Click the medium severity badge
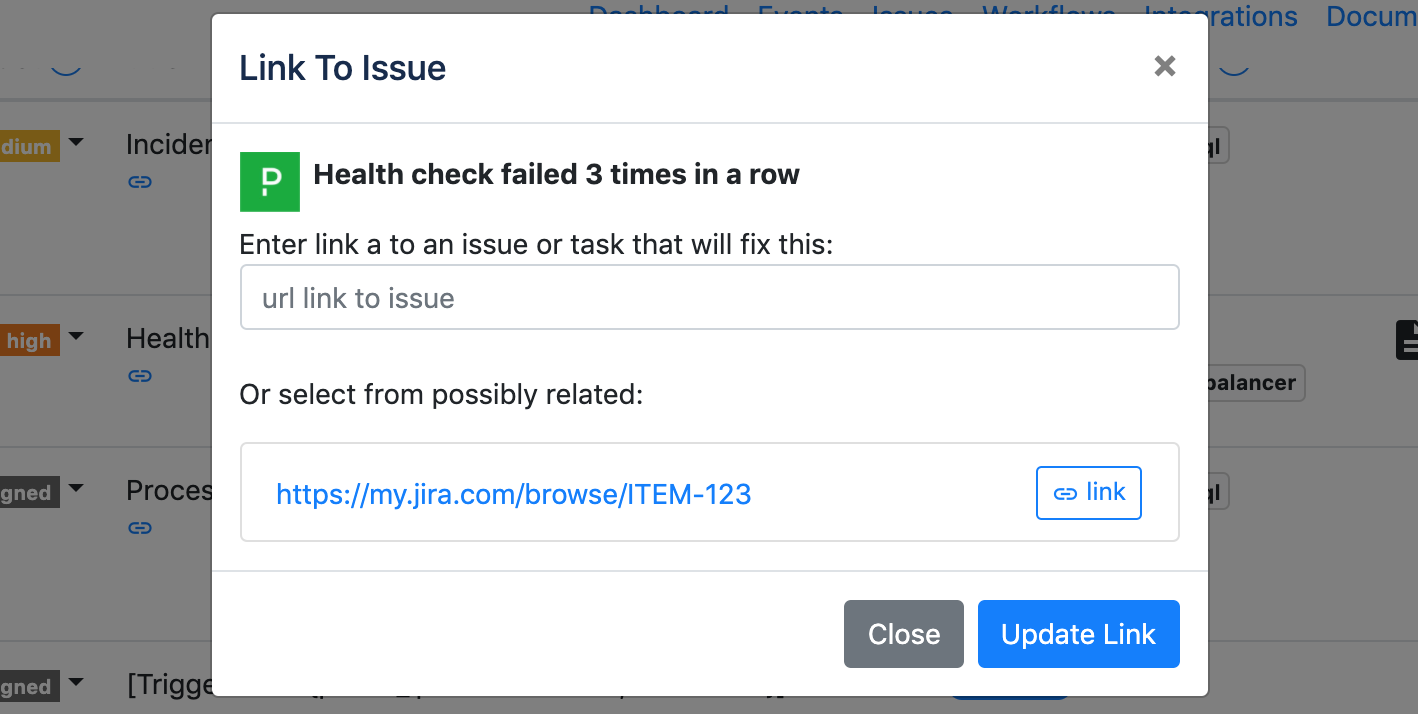The width and height of the screenshot is (1418, 714). (x=28, y=146)
